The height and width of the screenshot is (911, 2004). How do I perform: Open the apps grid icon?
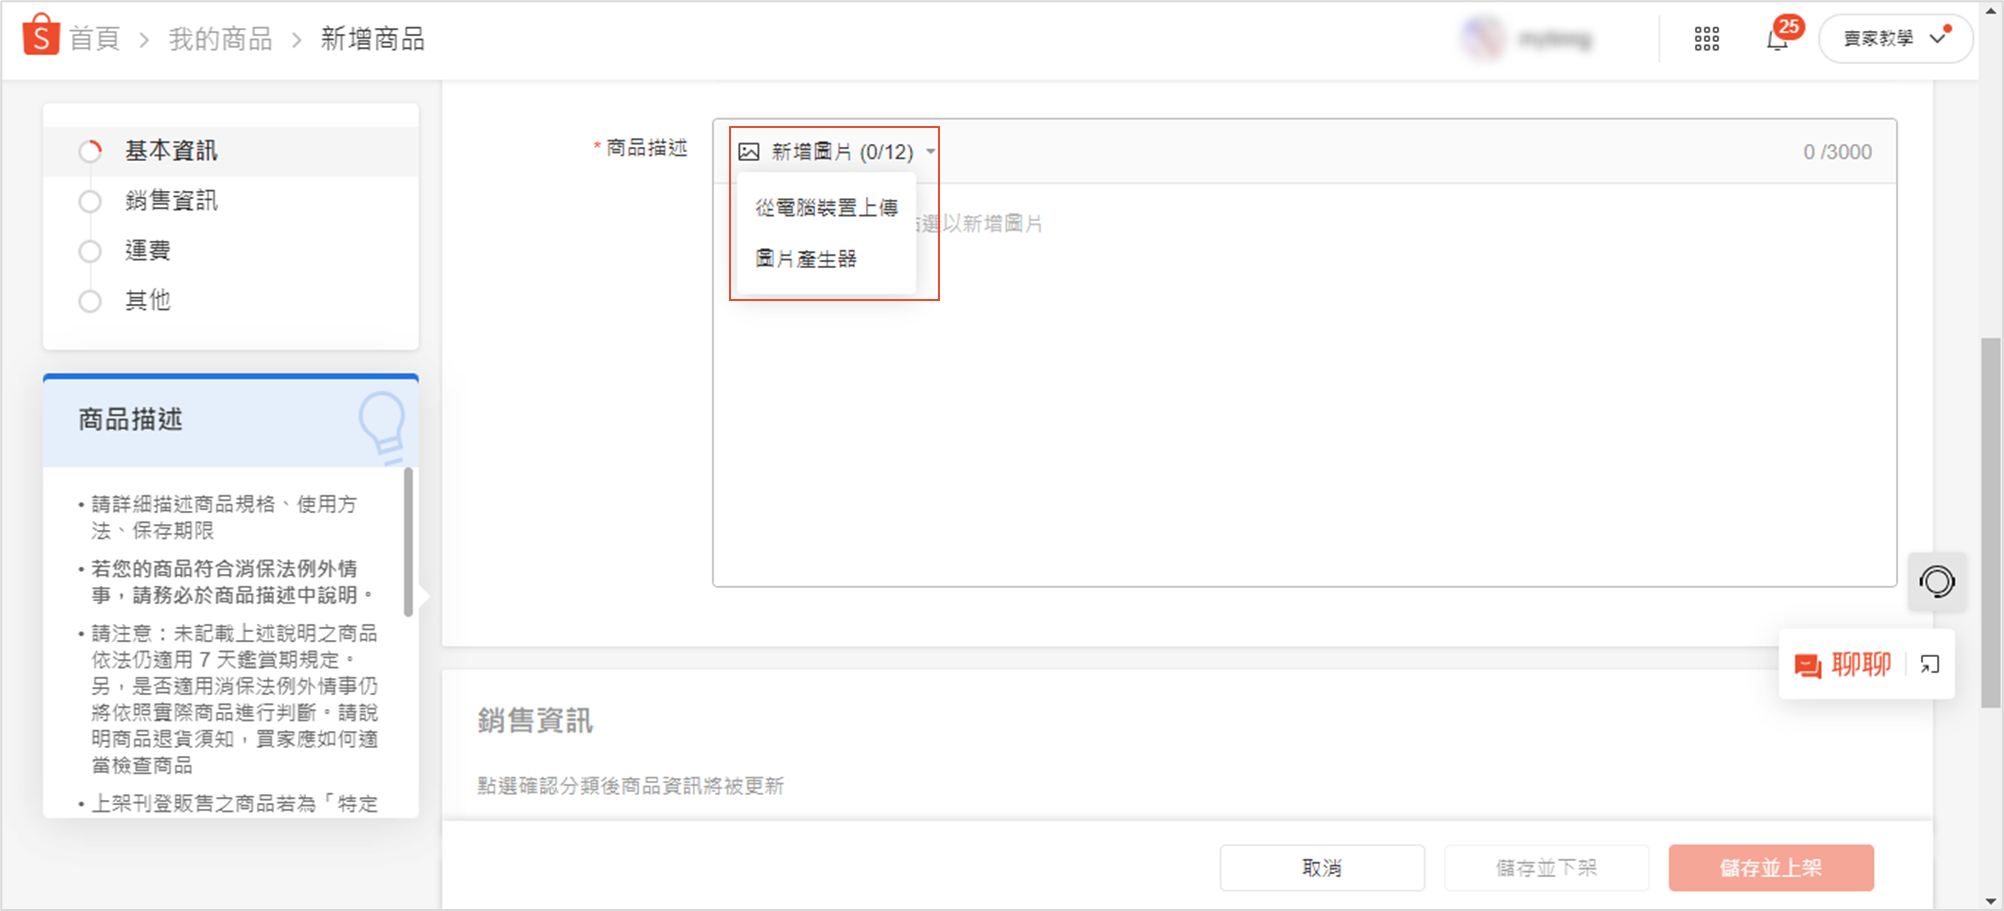pos(1707,39)
